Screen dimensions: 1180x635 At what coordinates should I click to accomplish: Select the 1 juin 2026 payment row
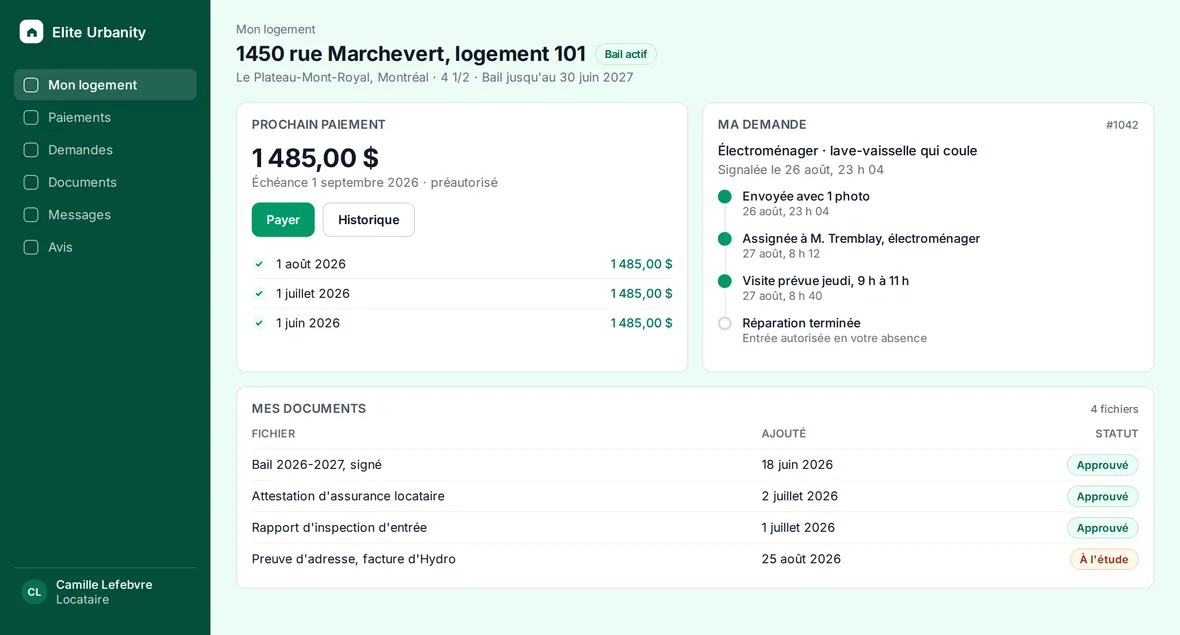click(462, 323)
